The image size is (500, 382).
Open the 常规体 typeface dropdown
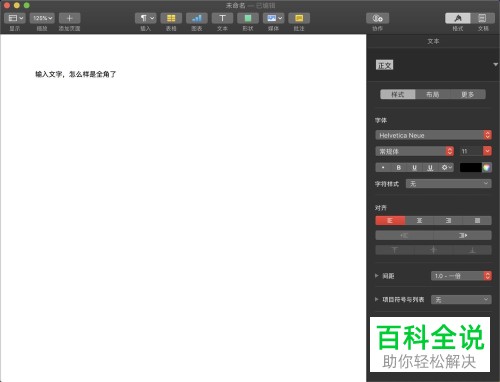415,151
